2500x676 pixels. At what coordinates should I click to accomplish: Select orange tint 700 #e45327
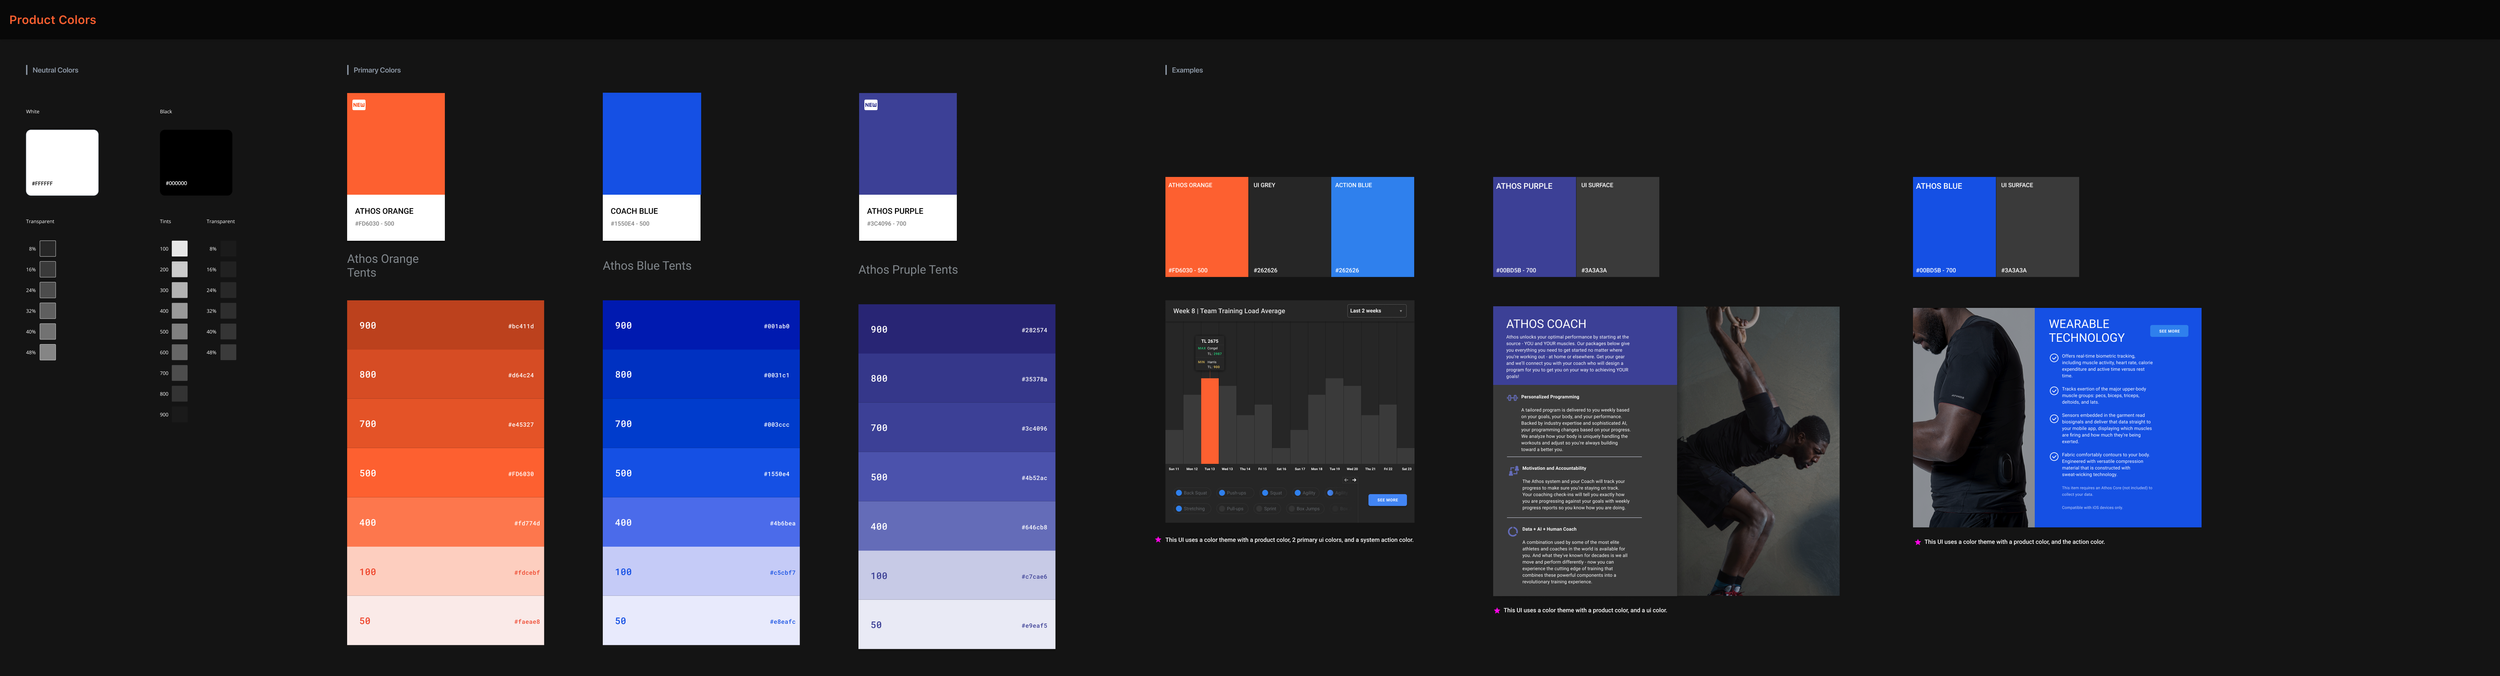point(445,424)
